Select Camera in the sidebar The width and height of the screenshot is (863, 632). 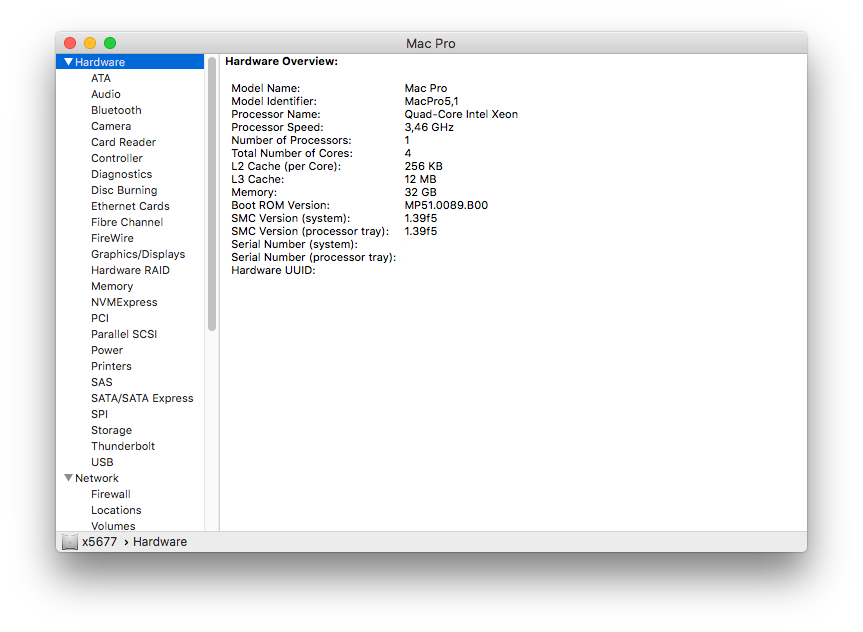click(111, 126)
